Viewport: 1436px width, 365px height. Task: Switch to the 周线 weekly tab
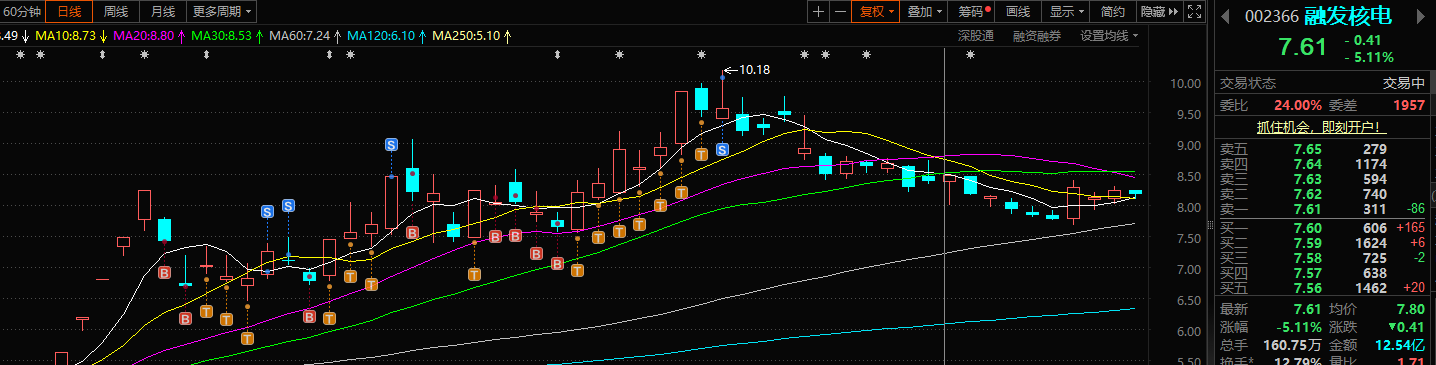116,12
